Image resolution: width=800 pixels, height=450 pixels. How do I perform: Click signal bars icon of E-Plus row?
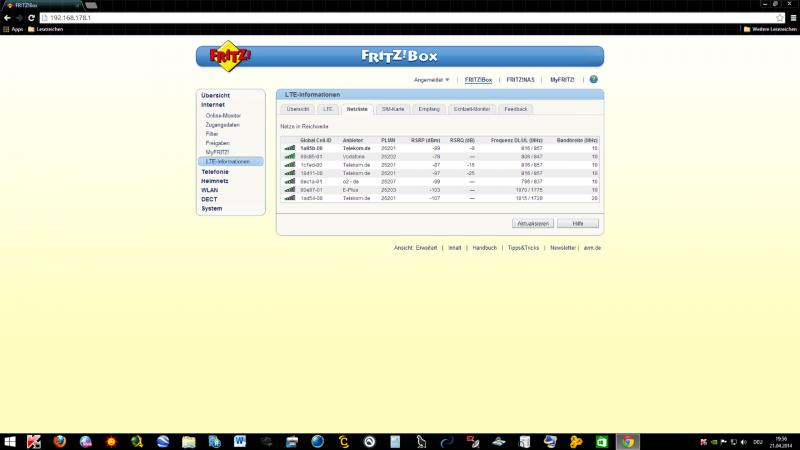tap(290, 189)
